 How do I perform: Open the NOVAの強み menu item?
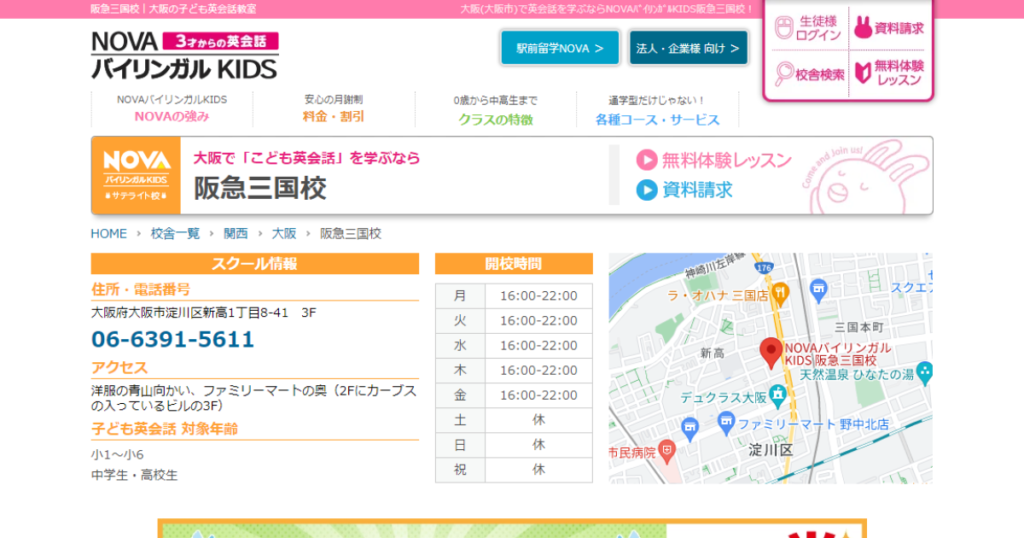click(x=171, y=117)
